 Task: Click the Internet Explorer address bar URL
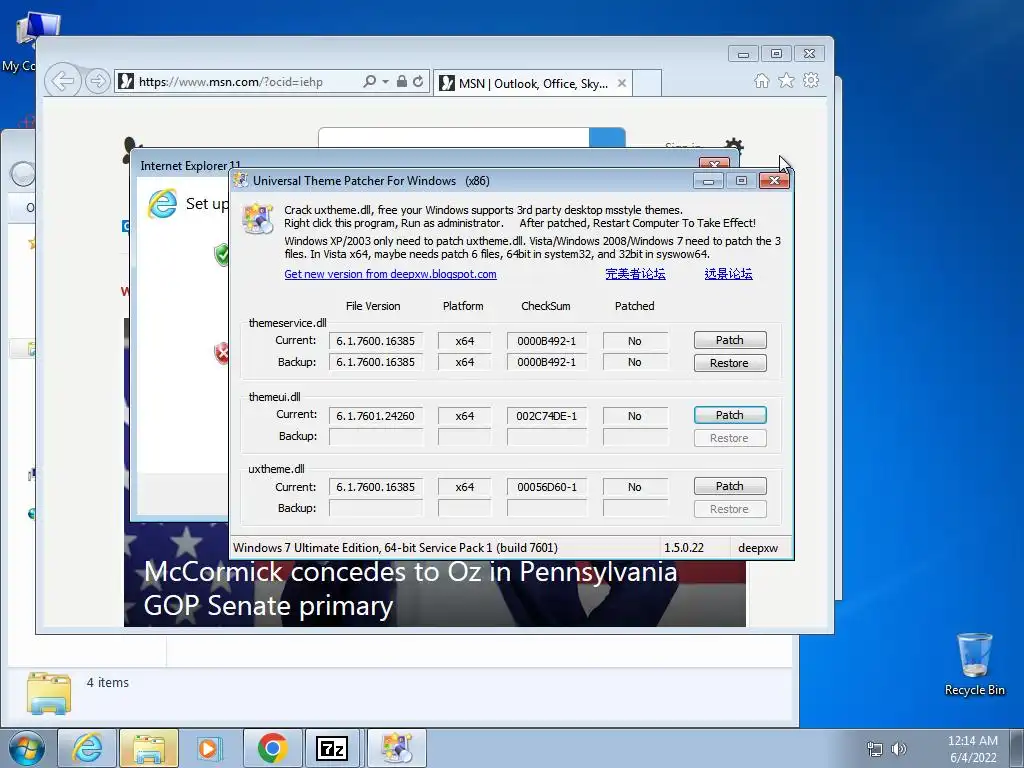pos(231,82)
